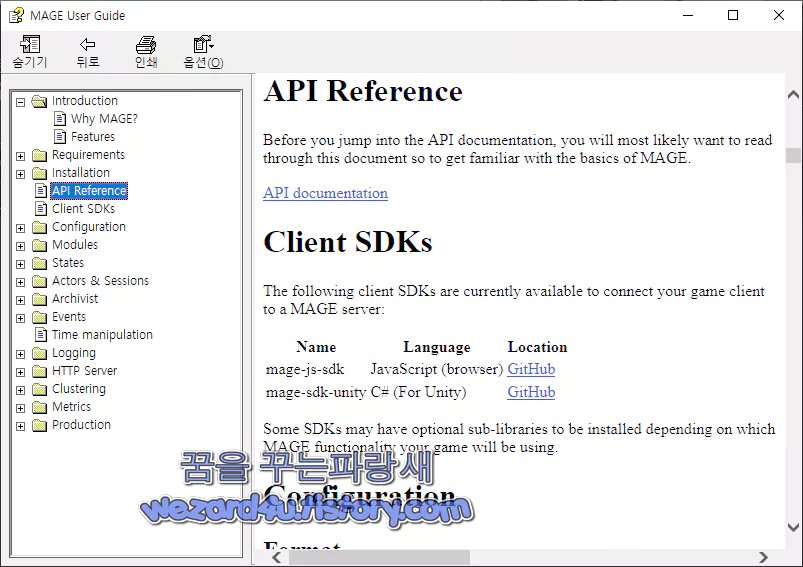
Task: Click the MAGE User Guide title bar icon
Action: tap(16, 15)
